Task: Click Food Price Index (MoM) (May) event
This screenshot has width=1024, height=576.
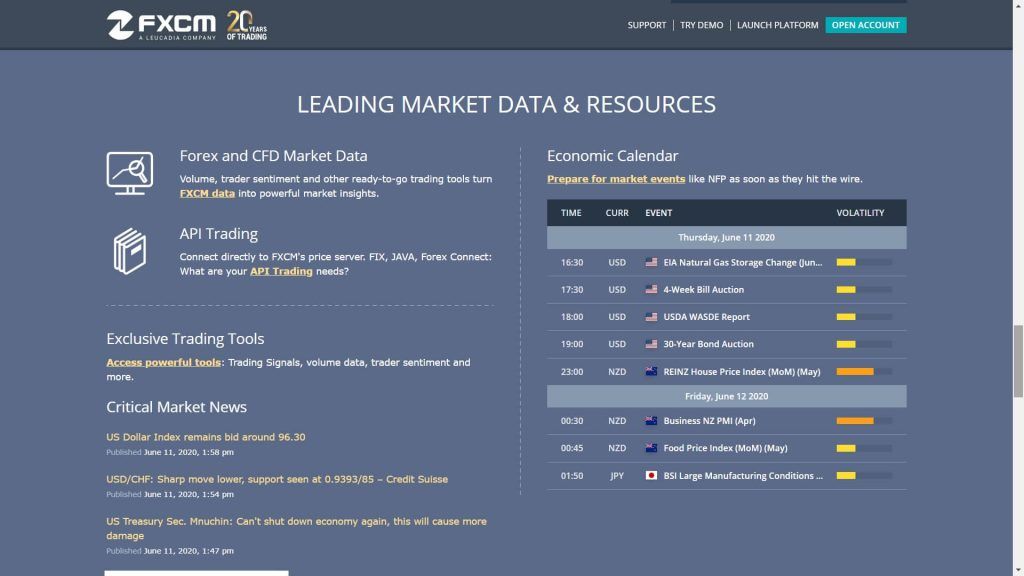Action: [726, 448]
